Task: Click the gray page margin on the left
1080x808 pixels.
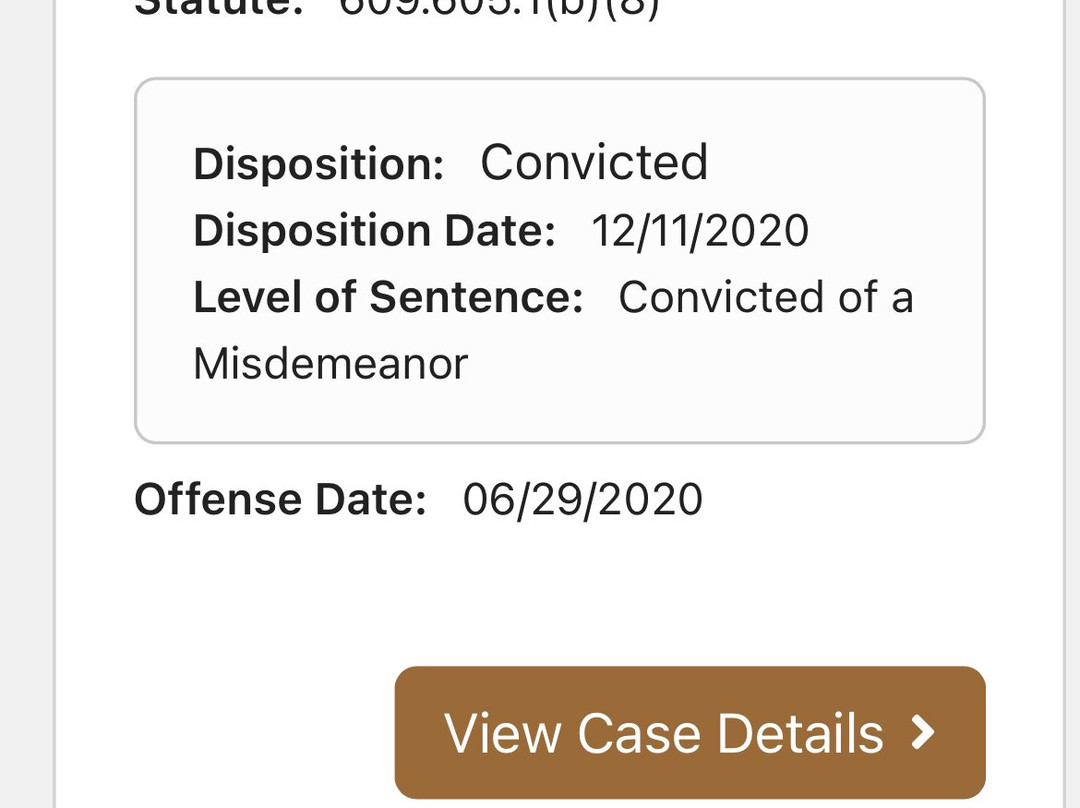Action: 26,400
